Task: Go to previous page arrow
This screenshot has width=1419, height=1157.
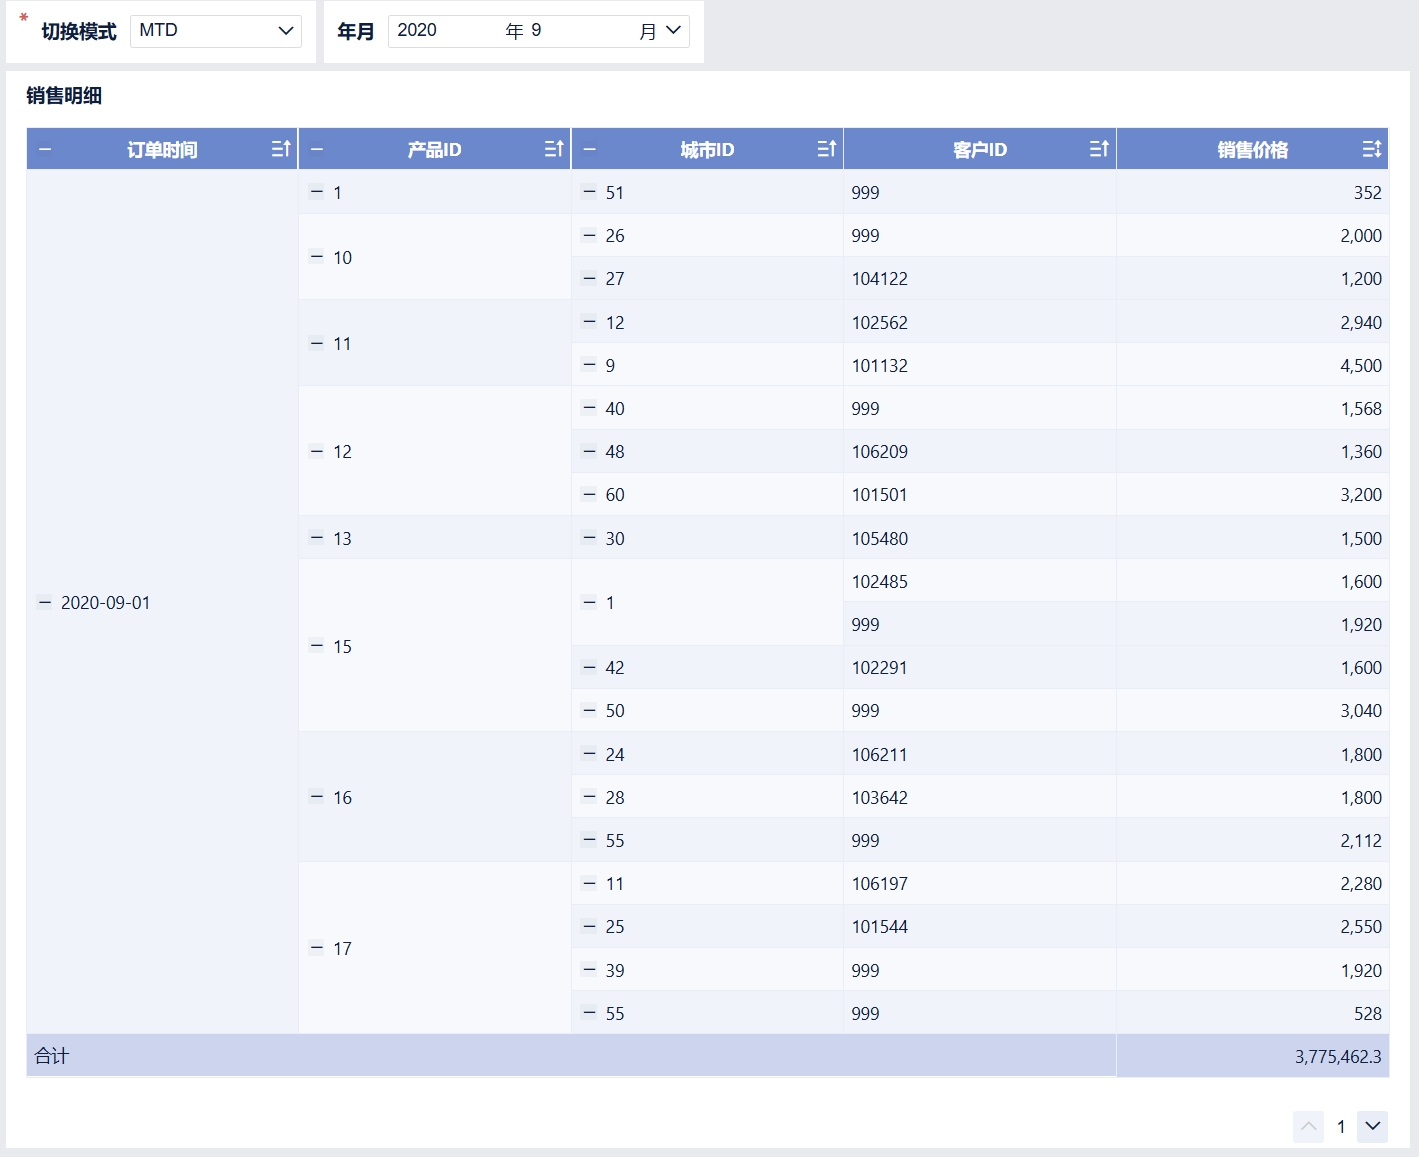Action: pyautogui.click(x=1308, y=1127)
